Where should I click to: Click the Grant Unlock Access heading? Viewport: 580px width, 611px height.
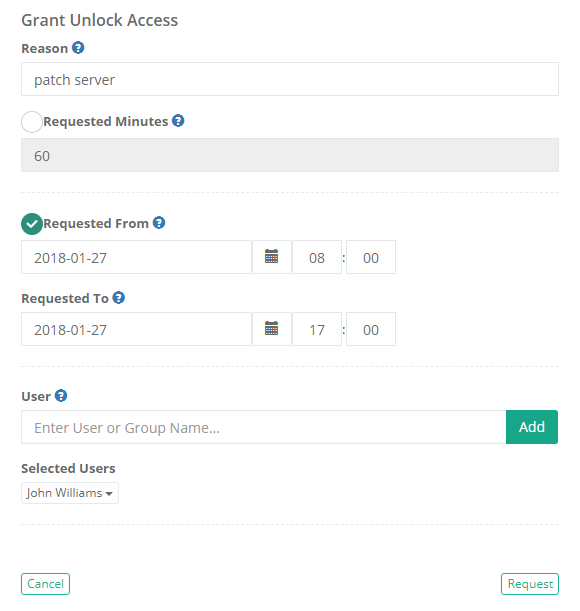click(x=99, y=20)
